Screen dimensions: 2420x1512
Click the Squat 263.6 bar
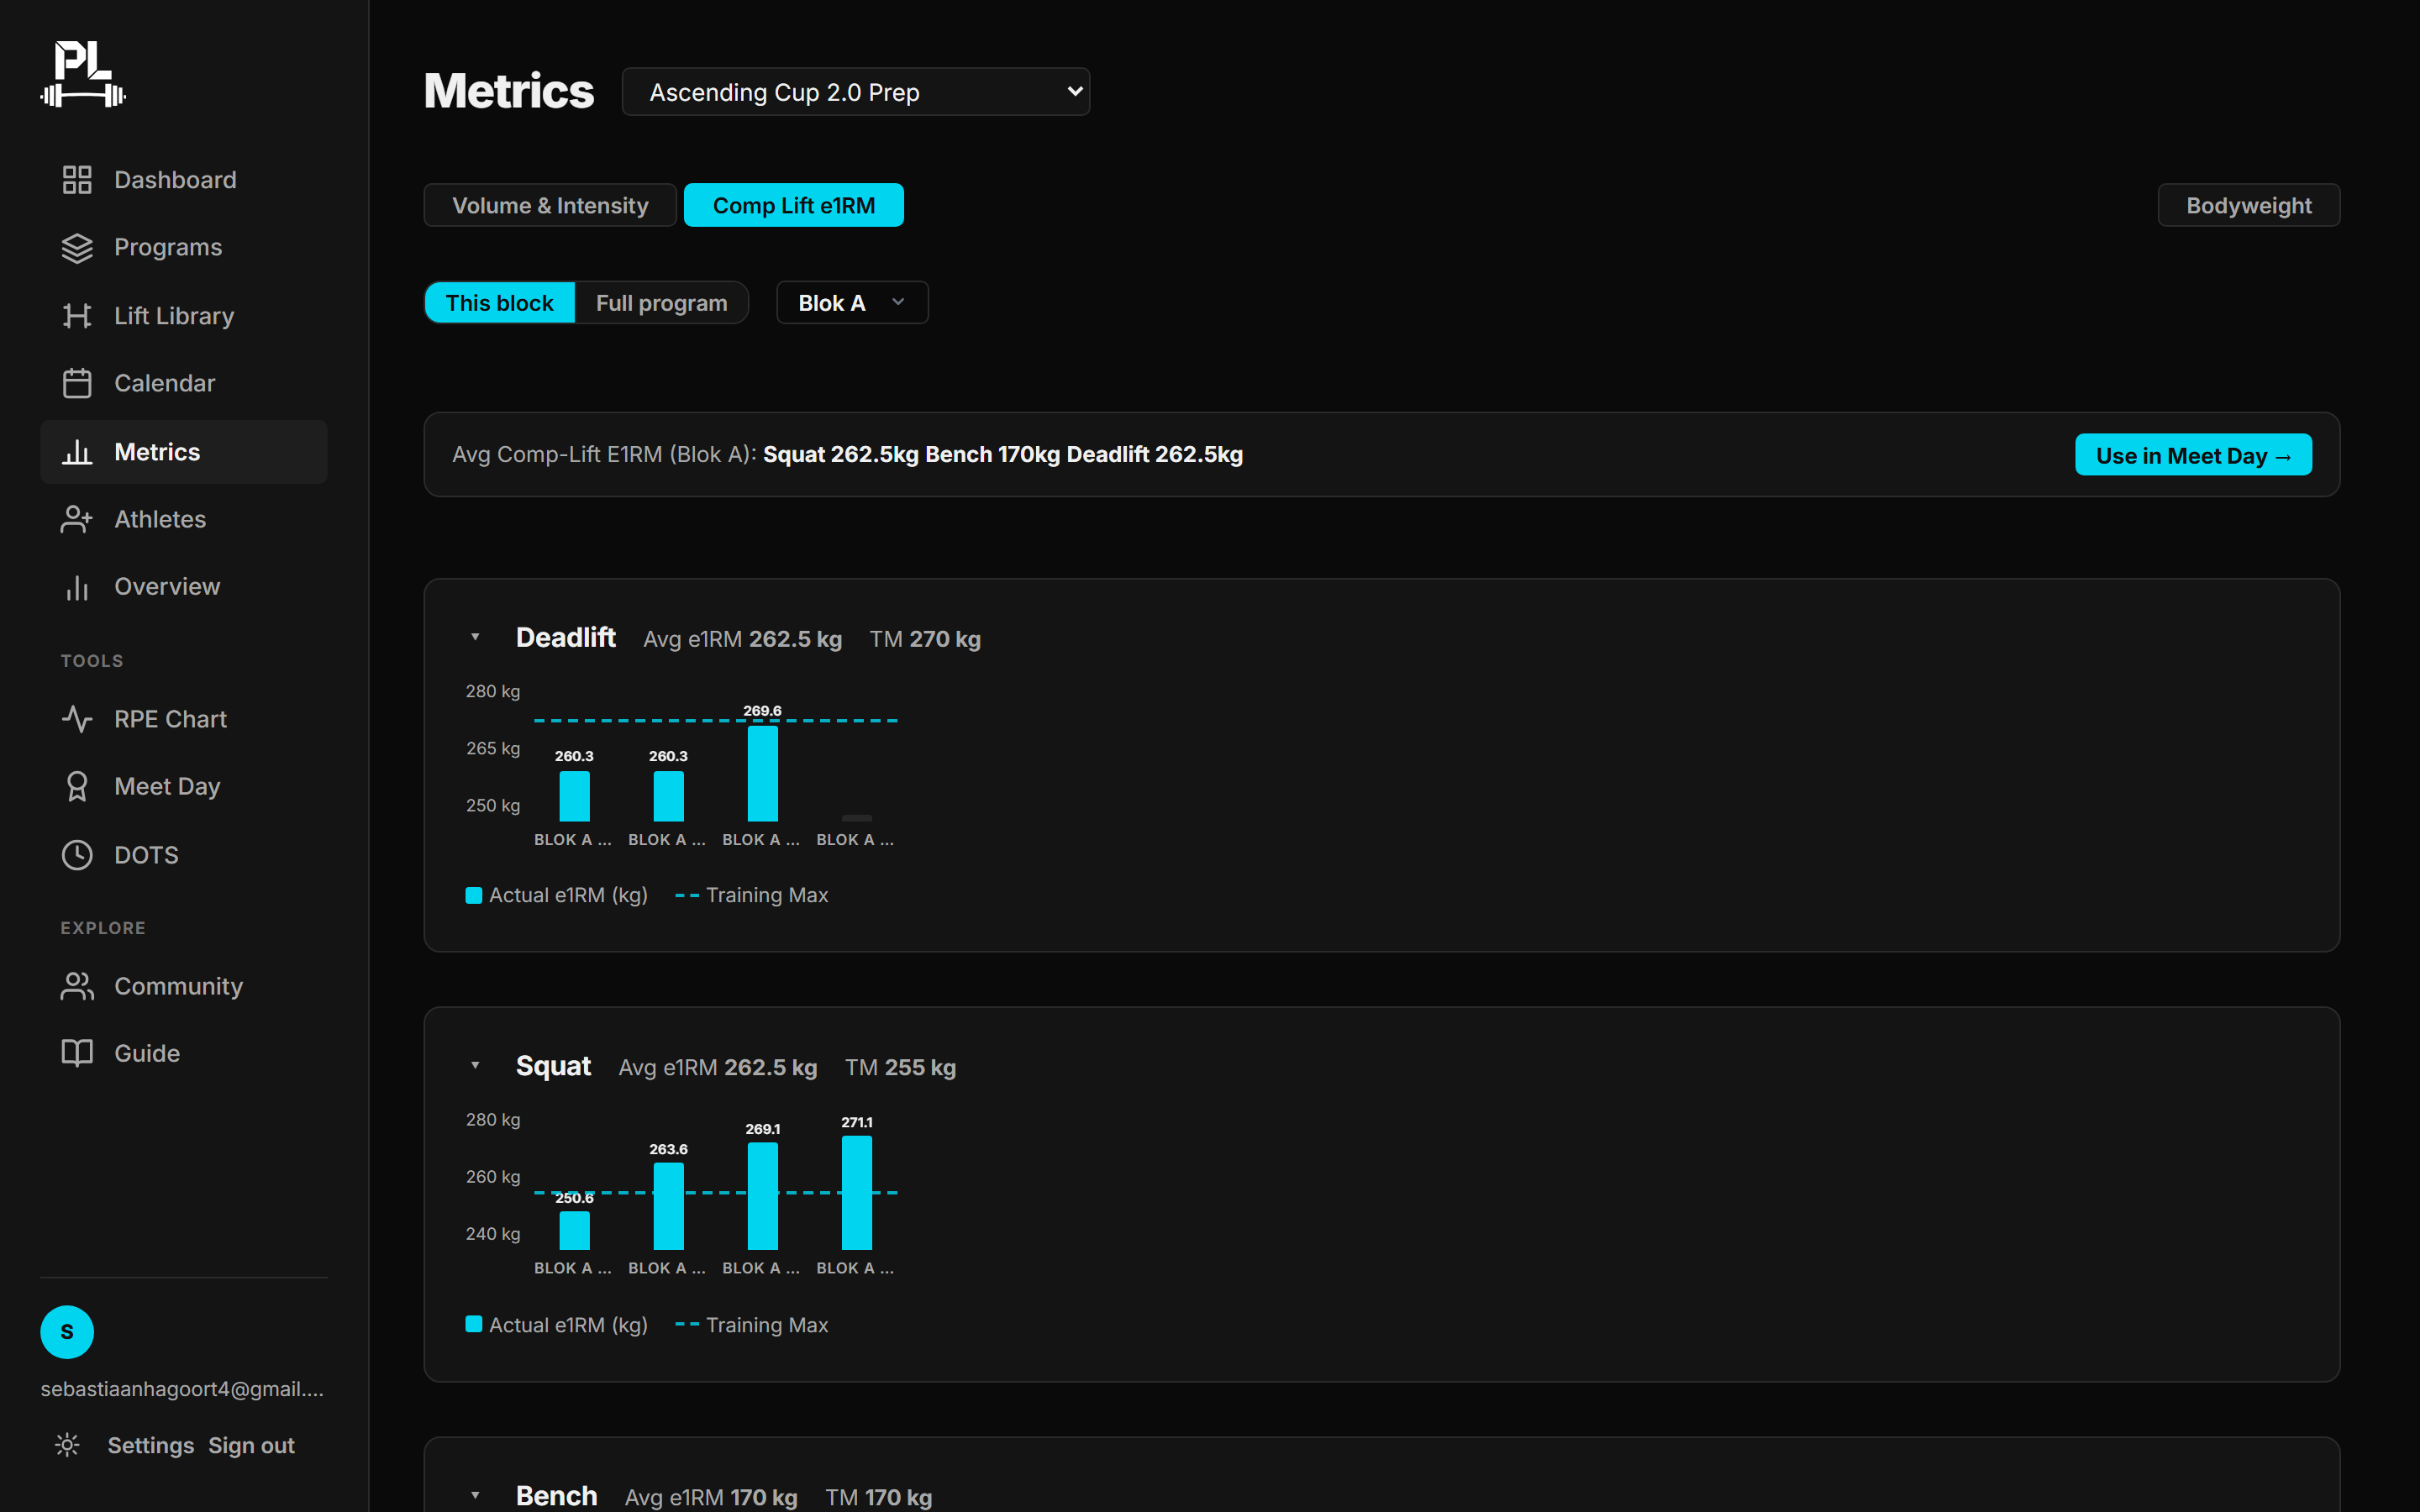[668, 1206]
